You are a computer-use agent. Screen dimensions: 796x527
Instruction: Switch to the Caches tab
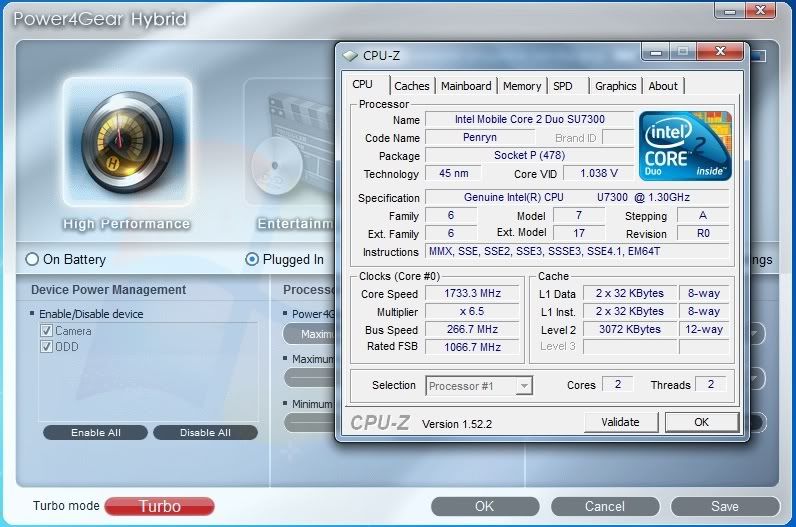click(x=411, y=86)
